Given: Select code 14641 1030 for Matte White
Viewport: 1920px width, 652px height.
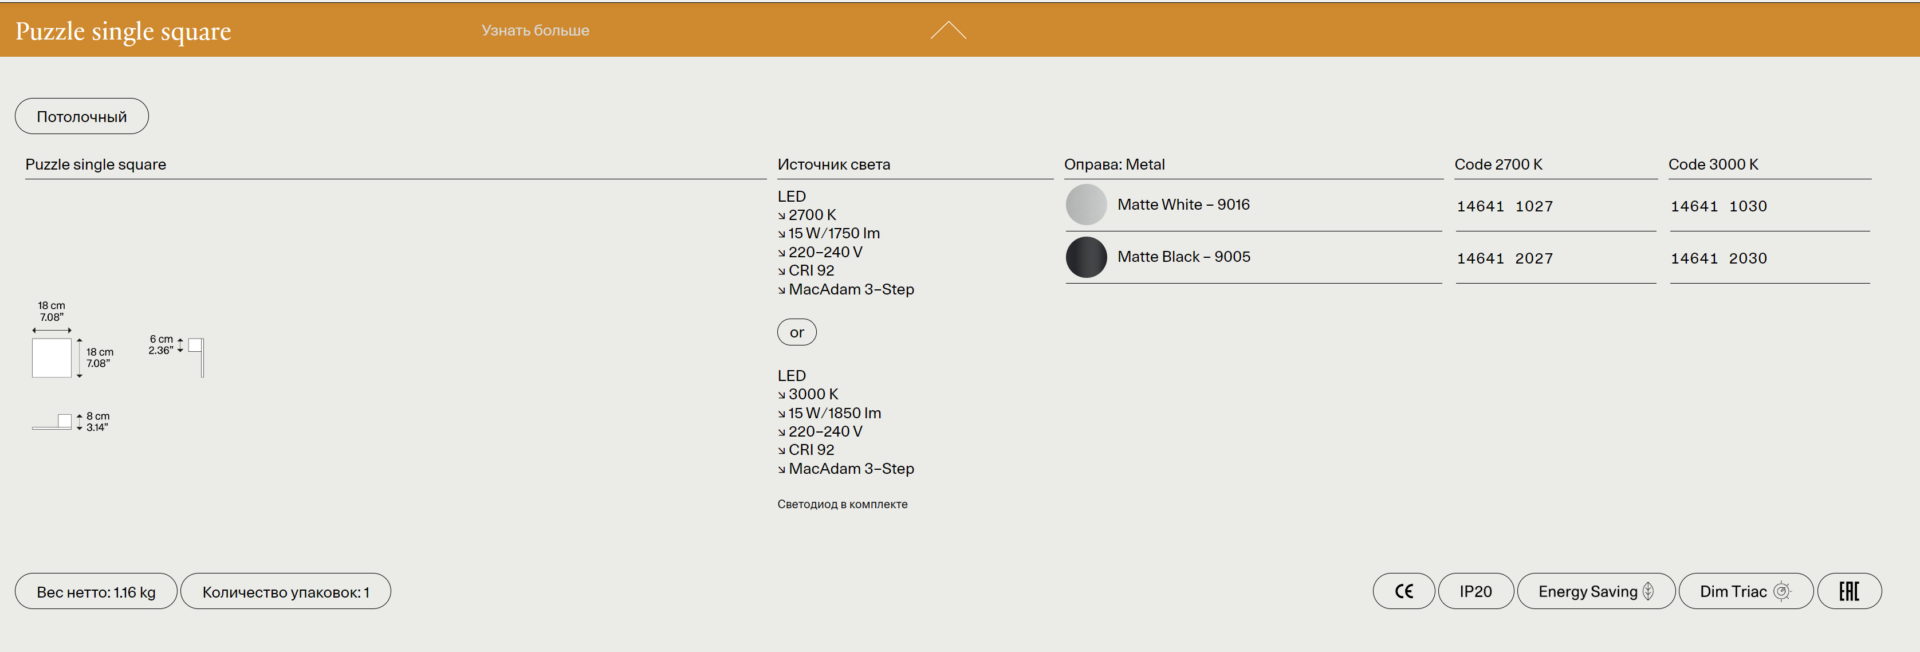Looking at the screenshot, I should (1718, 206).
